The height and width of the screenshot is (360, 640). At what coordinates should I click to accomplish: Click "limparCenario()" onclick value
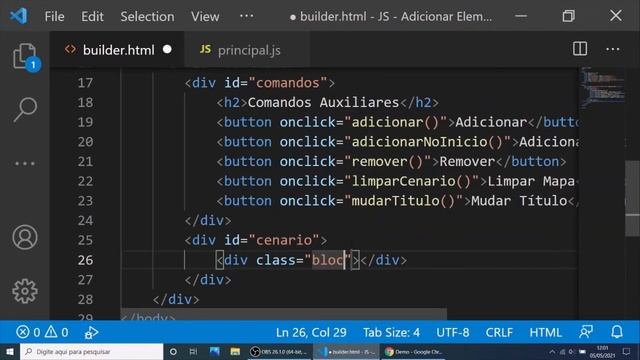(411, 181)
